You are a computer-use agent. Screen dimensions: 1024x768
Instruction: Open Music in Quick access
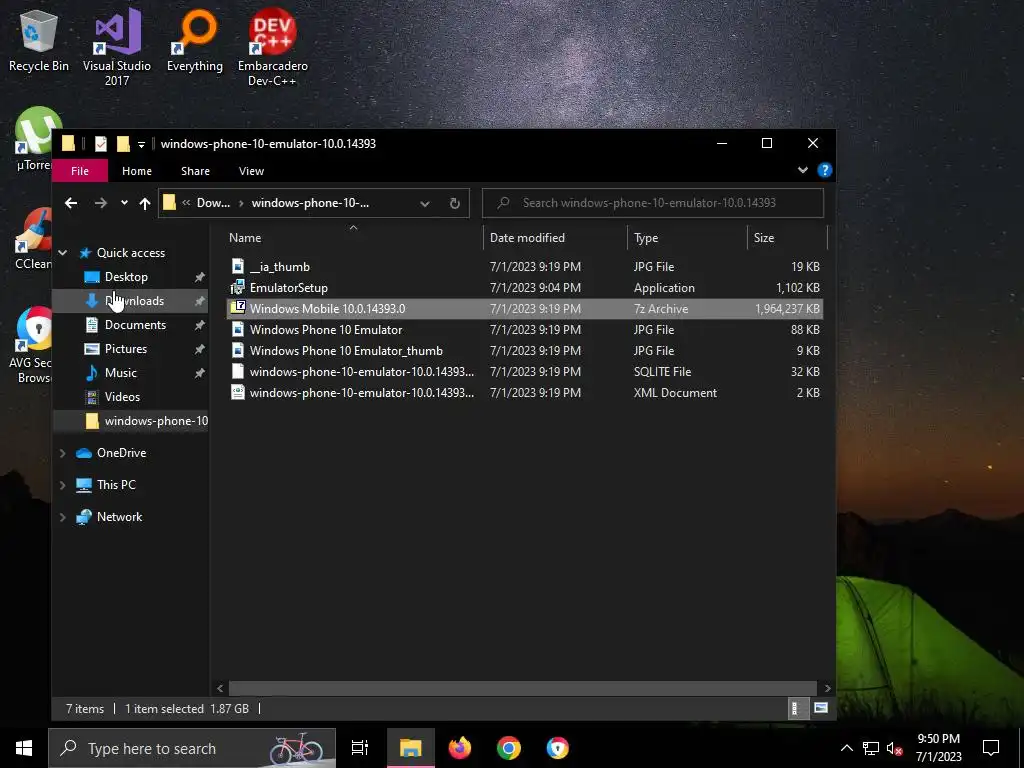click(121, 373)
